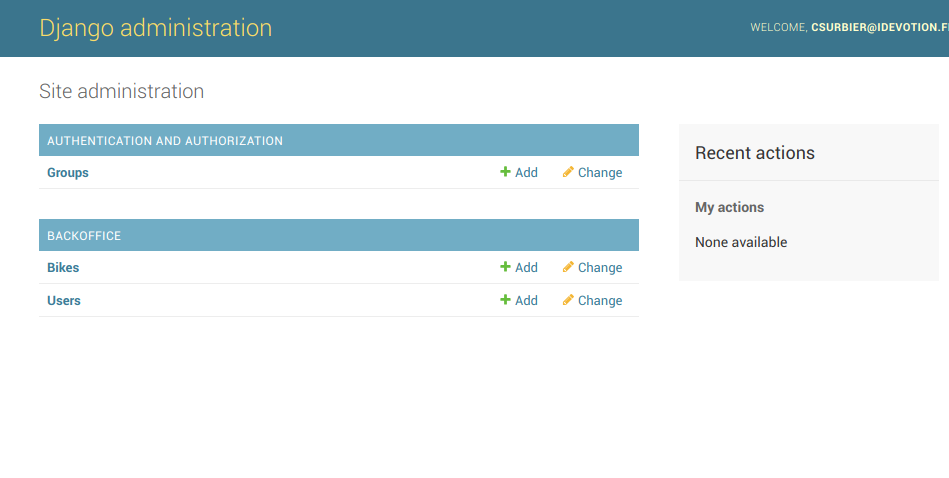The image size is (949, 478).
Task: Click the pencil icon in Bikes row
Action: (x=568, y=267)
